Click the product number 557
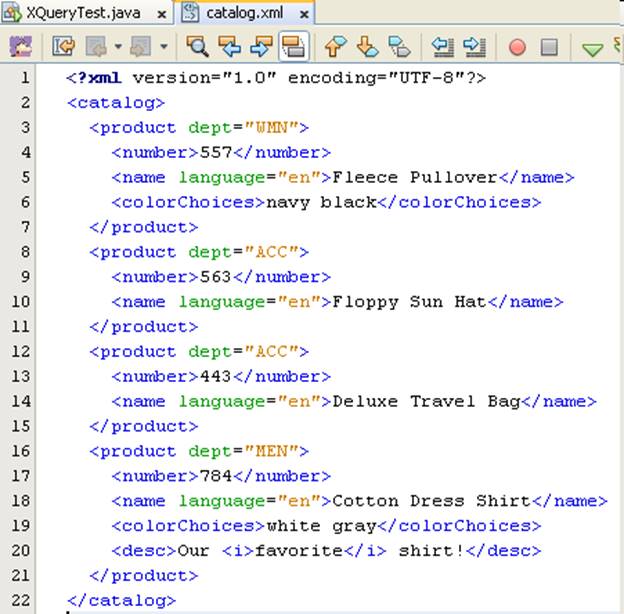This screenshot has height=614, width=624. [216, 152]
